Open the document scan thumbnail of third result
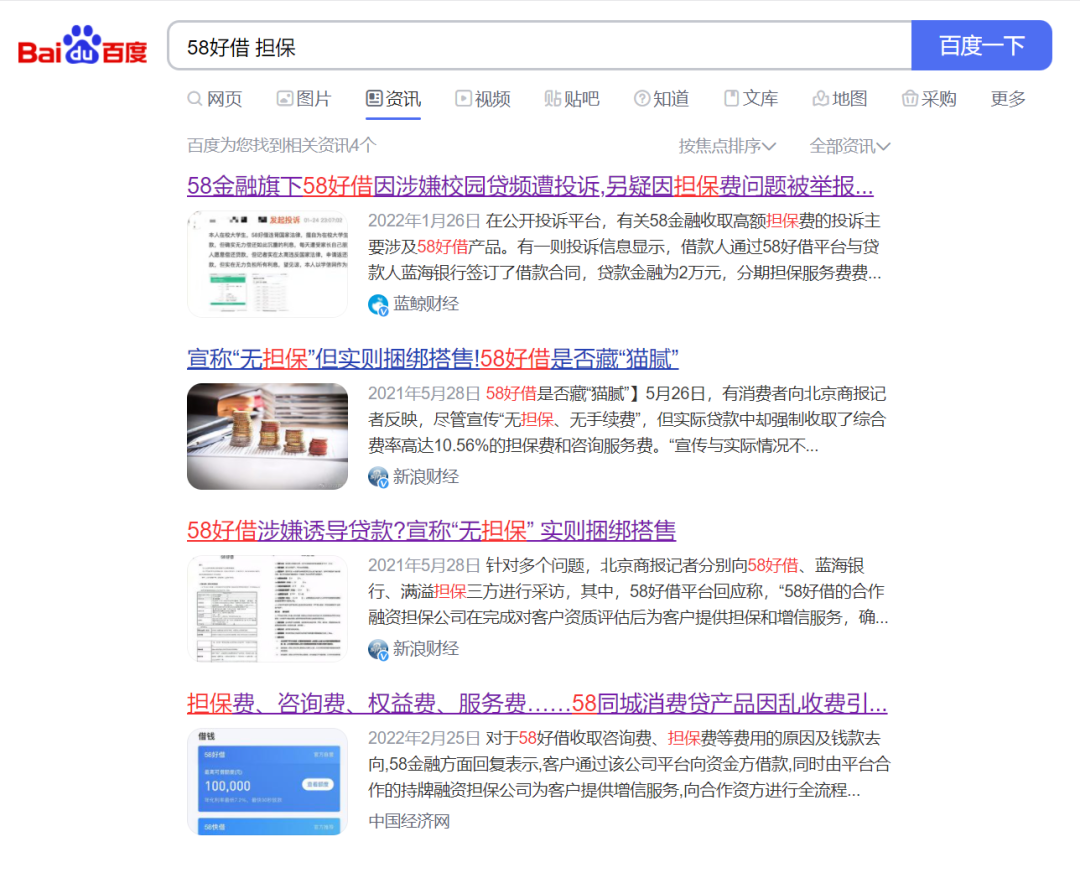 tap(267, 608)
